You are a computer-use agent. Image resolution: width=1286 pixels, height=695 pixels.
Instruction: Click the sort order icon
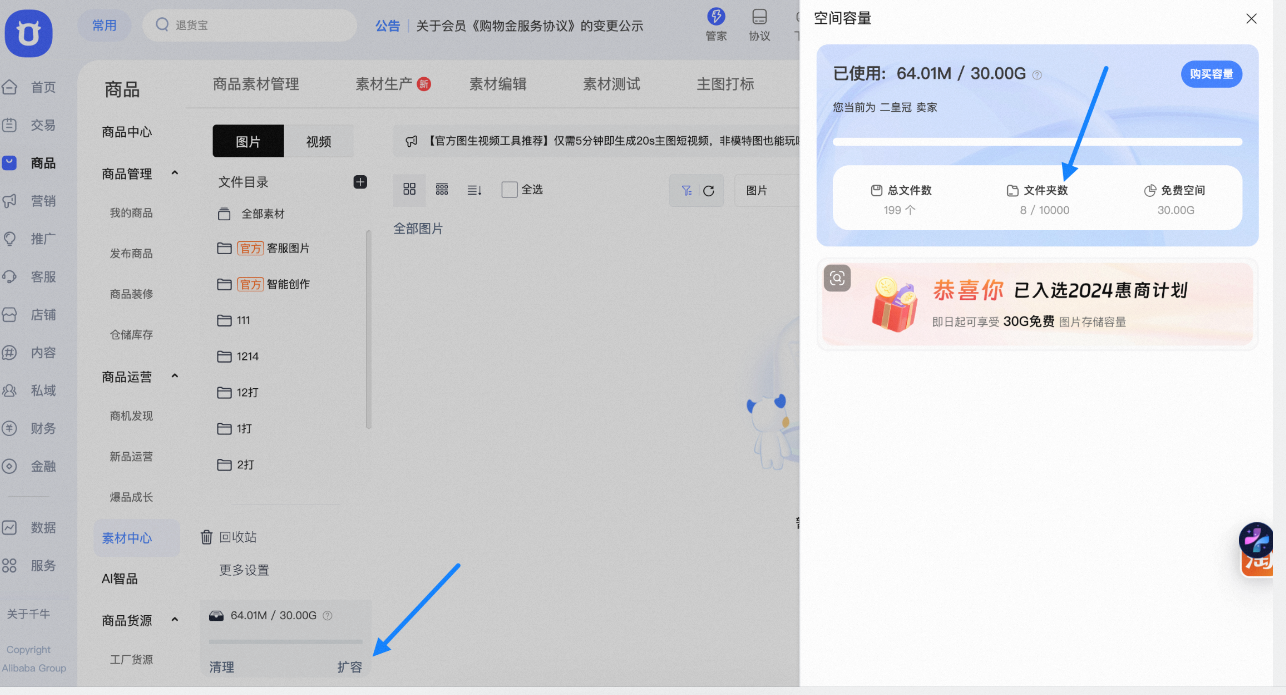tap(475, 189)
